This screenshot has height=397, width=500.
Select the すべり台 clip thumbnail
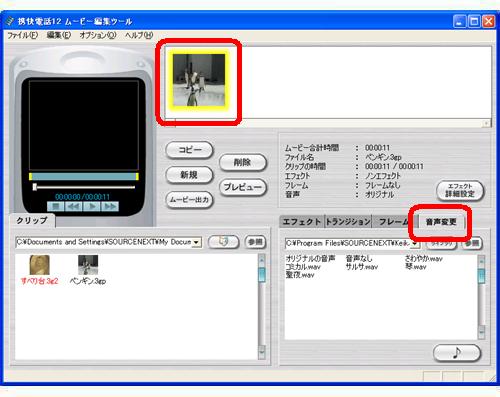point(39,265)
